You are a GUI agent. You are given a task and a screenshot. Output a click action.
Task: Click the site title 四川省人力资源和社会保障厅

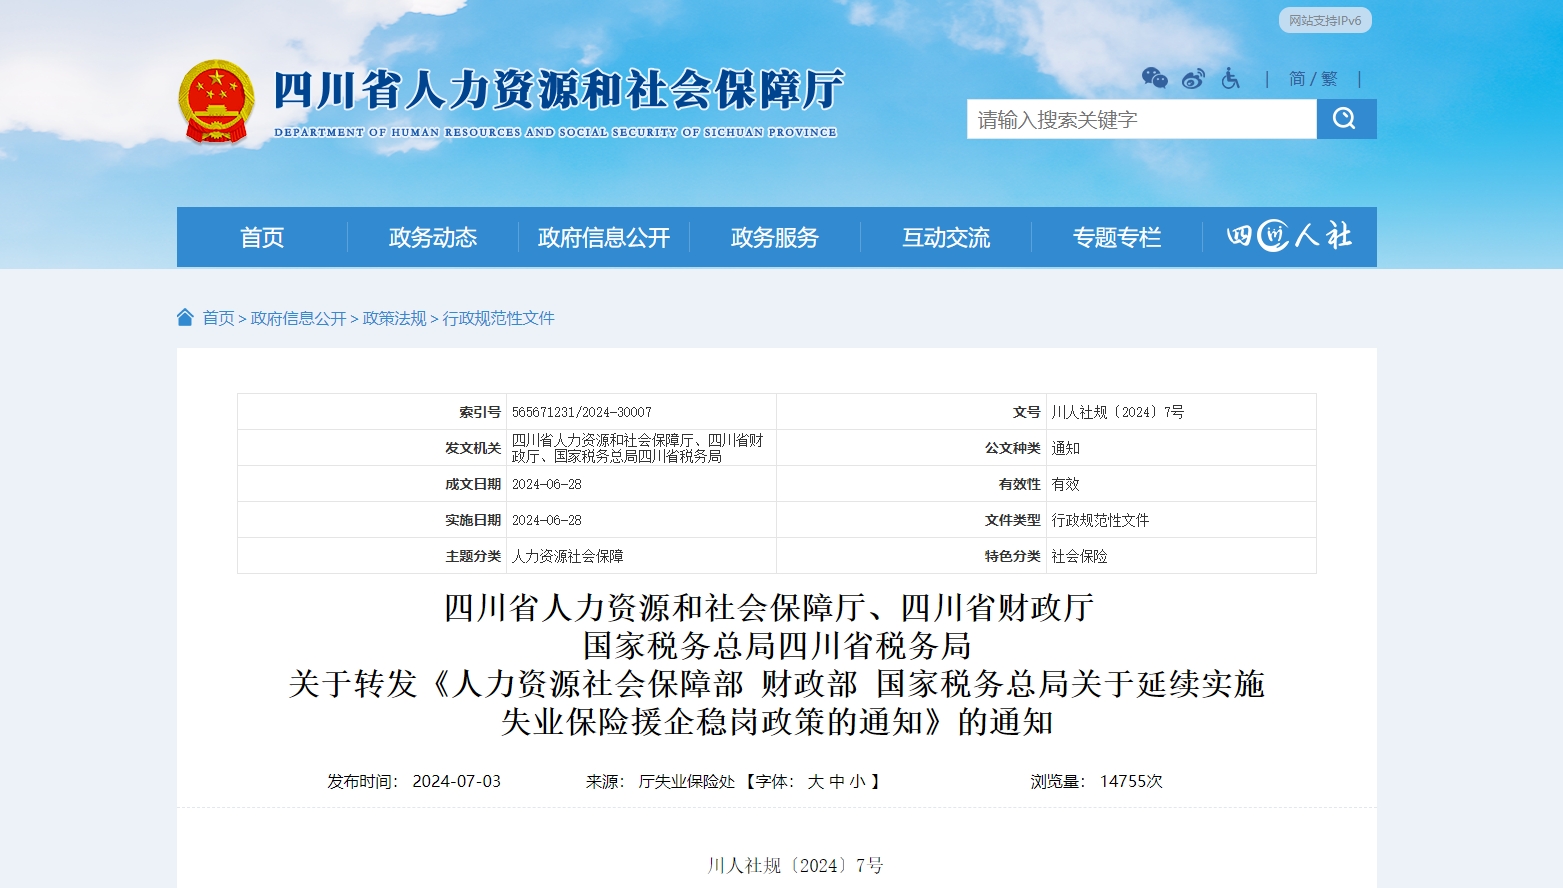pos(558,89)
